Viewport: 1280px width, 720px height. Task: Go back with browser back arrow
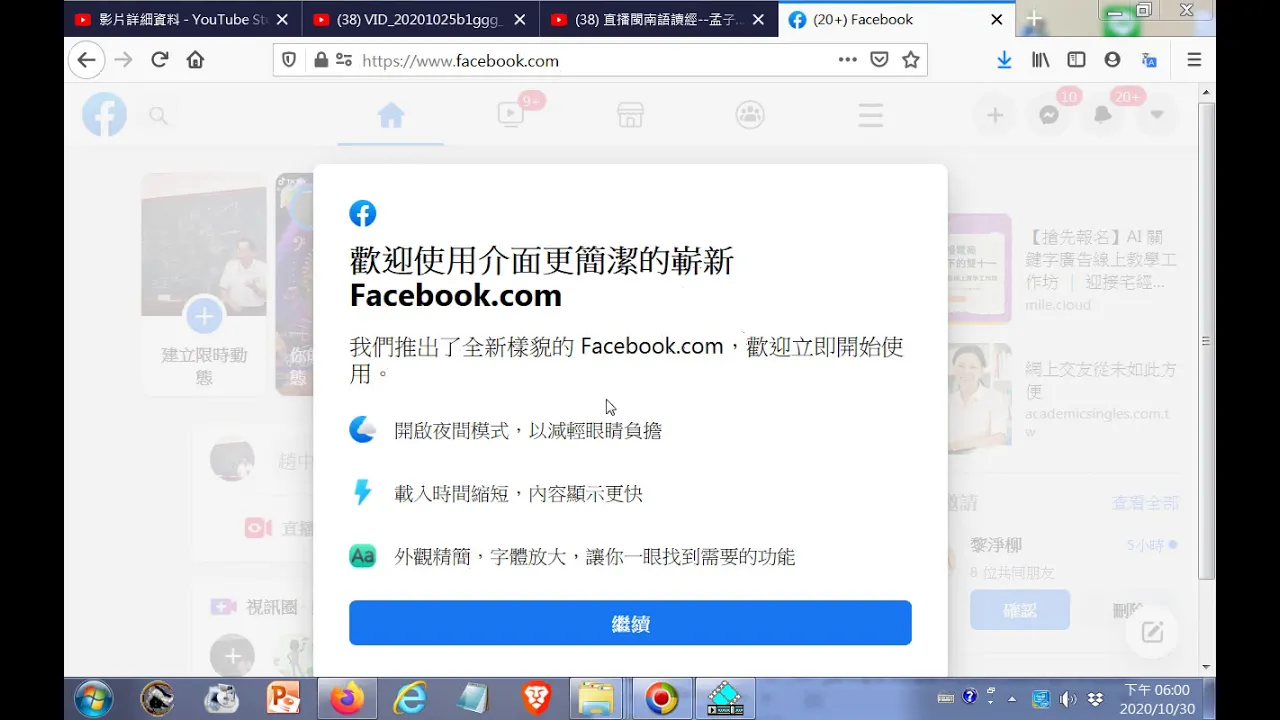click(87, 60)
